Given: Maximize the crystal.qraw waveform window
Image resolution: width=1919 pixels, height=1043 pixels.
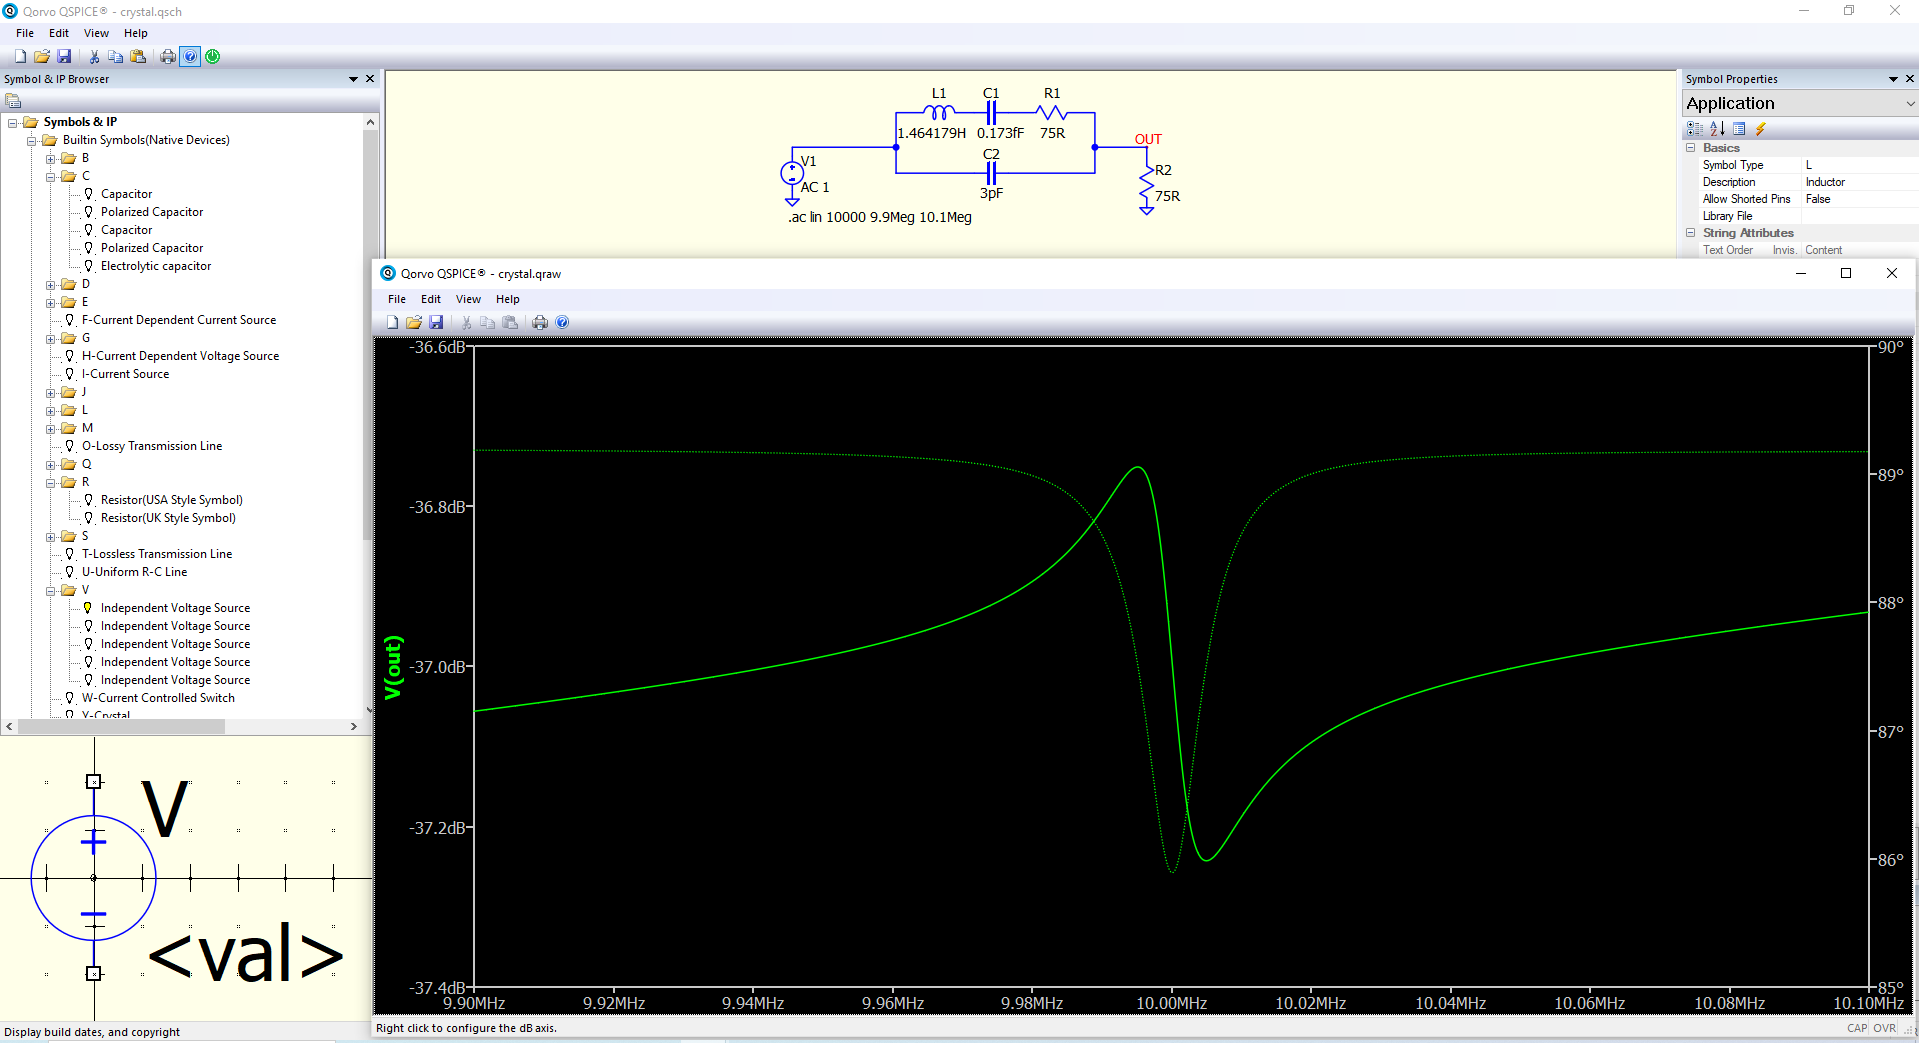Looking at the screenshot, I should point(1846,273).
